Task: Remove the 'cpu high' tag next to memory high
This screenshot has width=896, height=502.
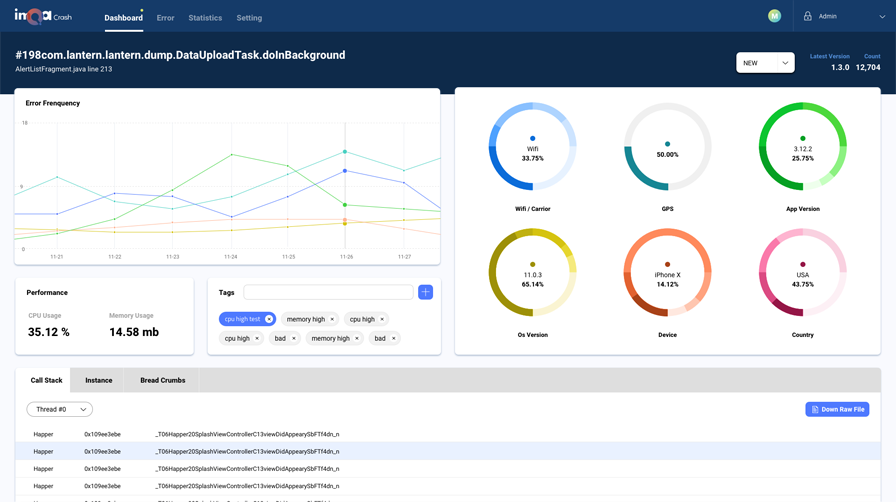Action: coord(382,319)
